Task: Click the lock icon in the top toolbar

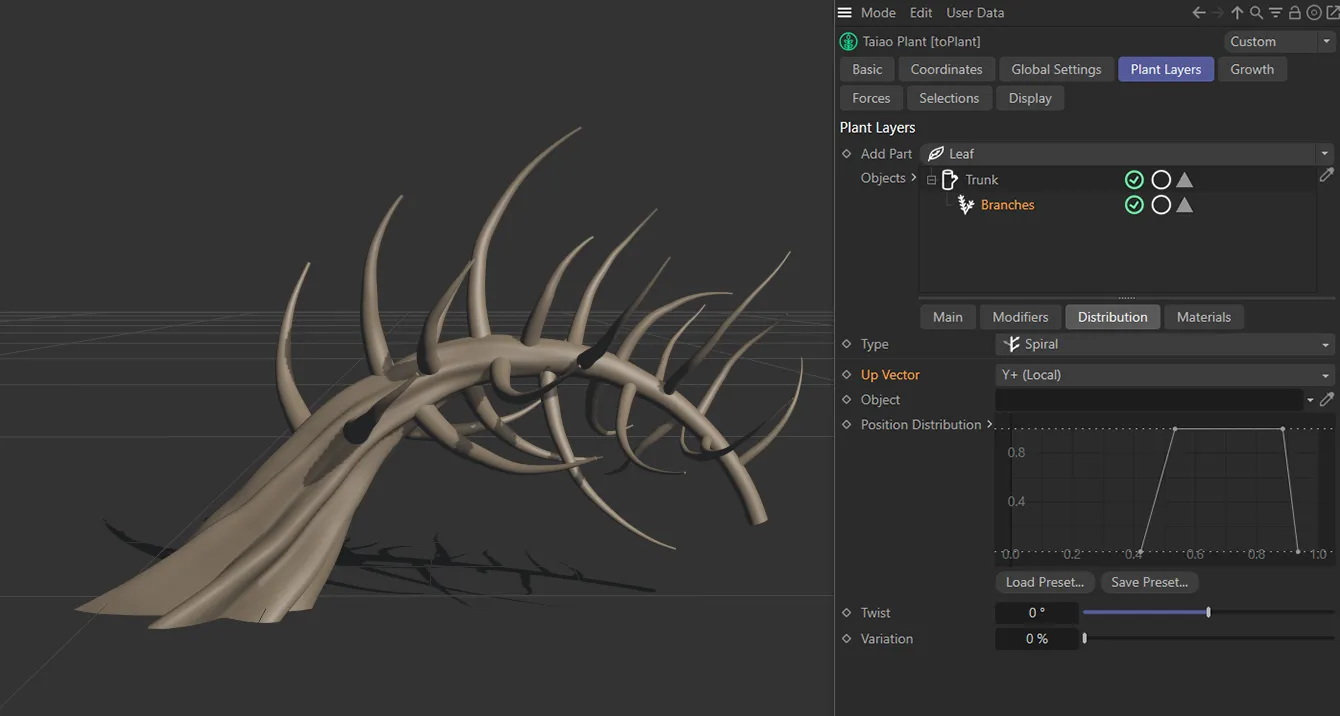Action: 1294,12
